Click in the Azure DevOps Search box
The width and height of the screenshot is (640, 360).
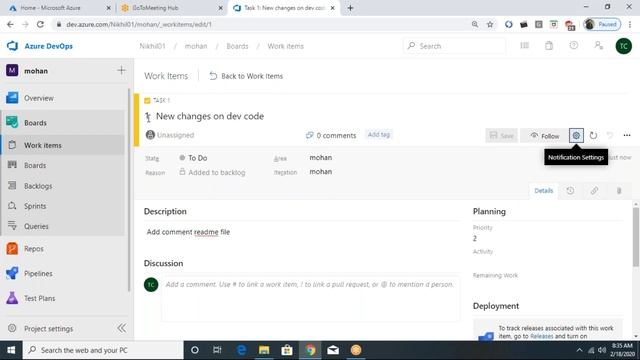pos(454,46)
